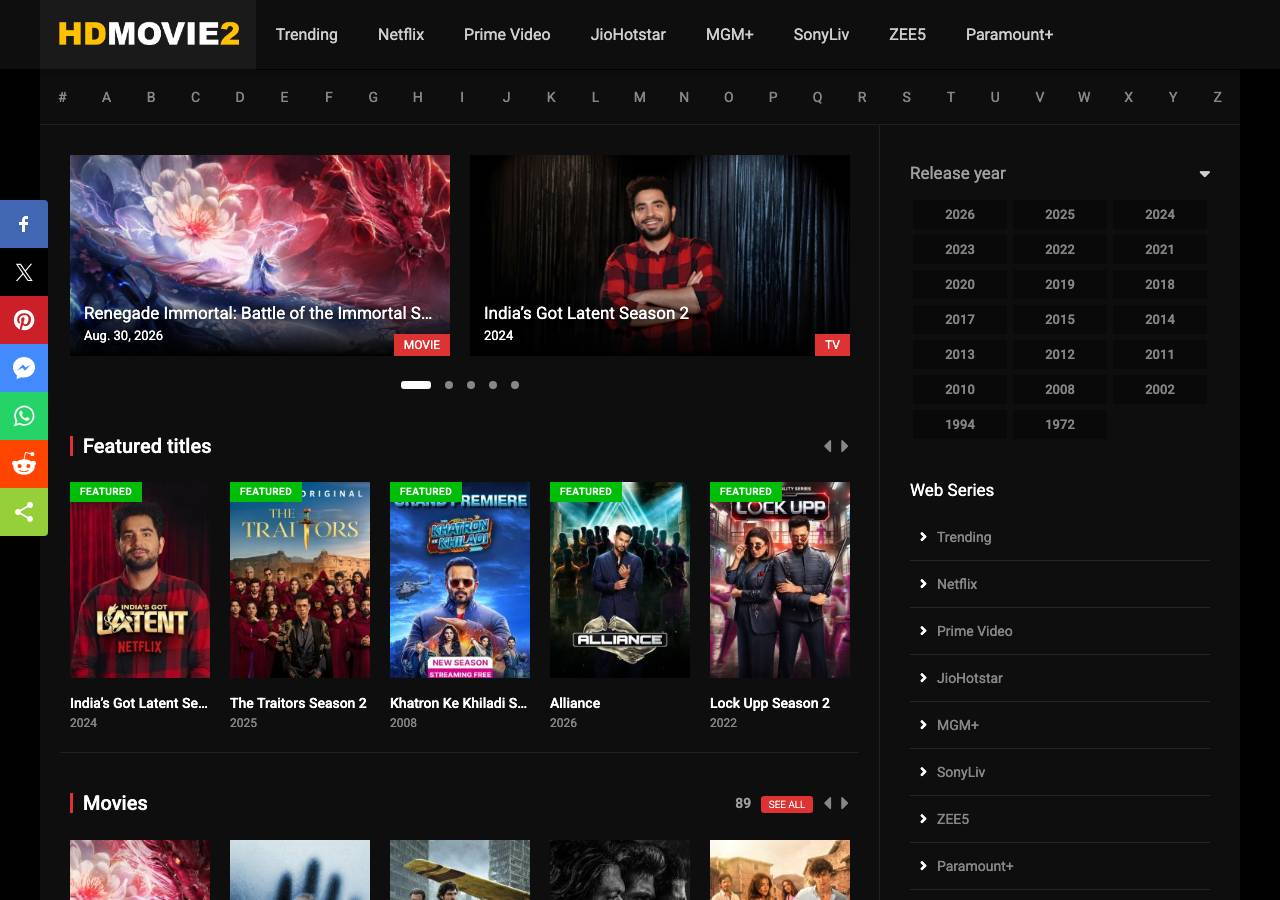Select fifth carousel slide dot
The width and height of the screenshot is (1280, 900).
point(515,385)
